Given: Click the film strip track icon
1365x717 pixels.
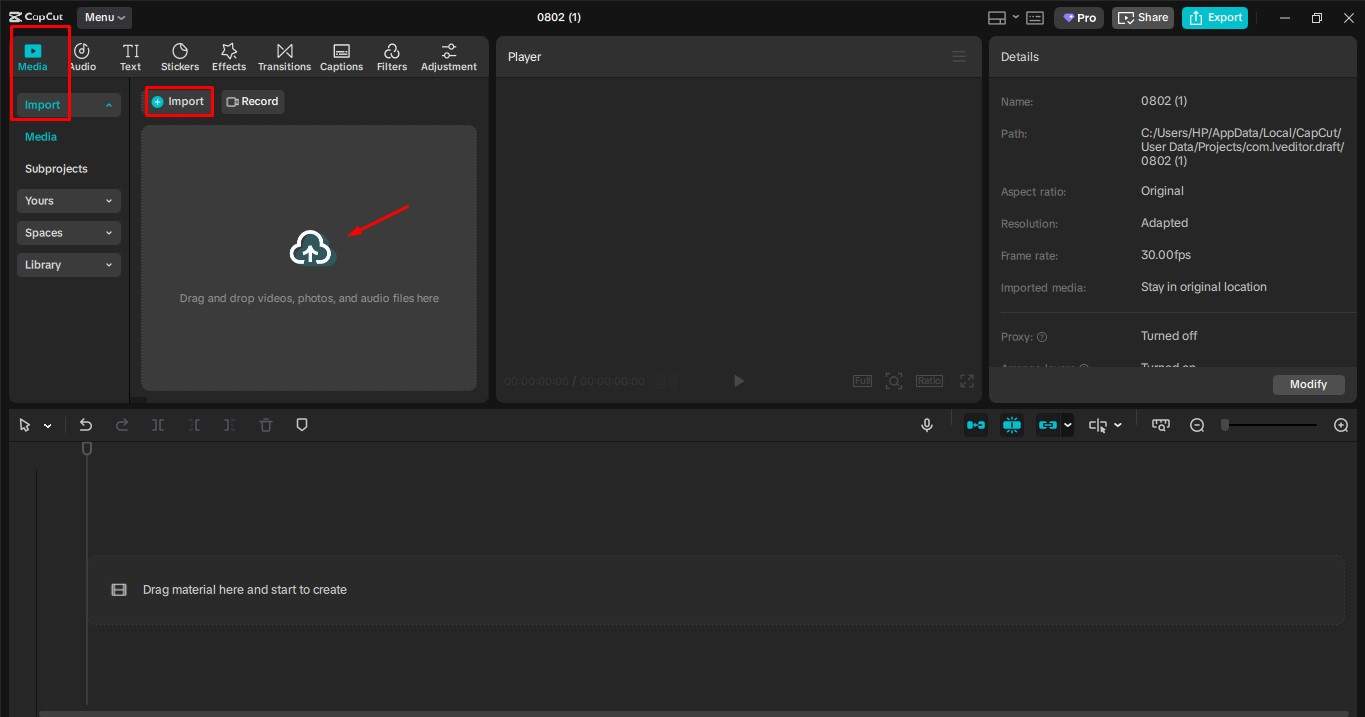Looking at the screenshot, I should [x=119, y=590].
